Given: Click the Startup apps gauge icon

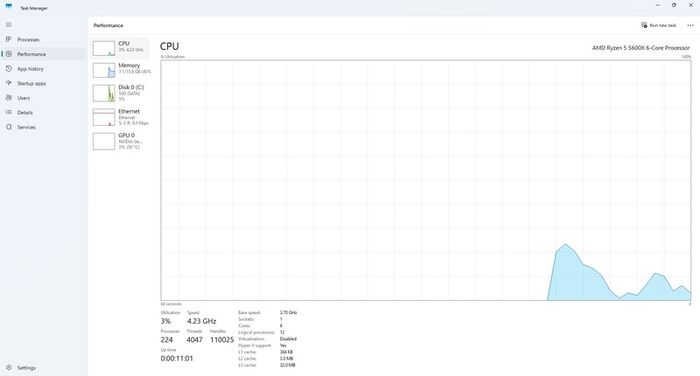Looking at the screenshot, I should point(8,83).
